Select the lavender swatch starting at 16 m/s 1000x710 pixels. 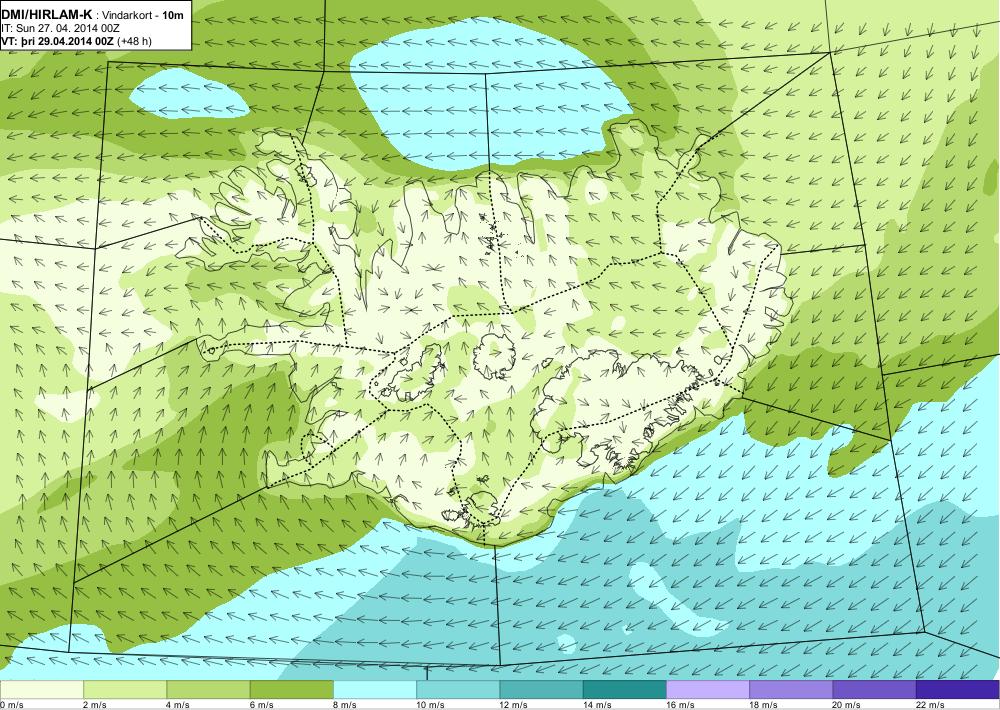pyautogui.click(x=708, y=690)
